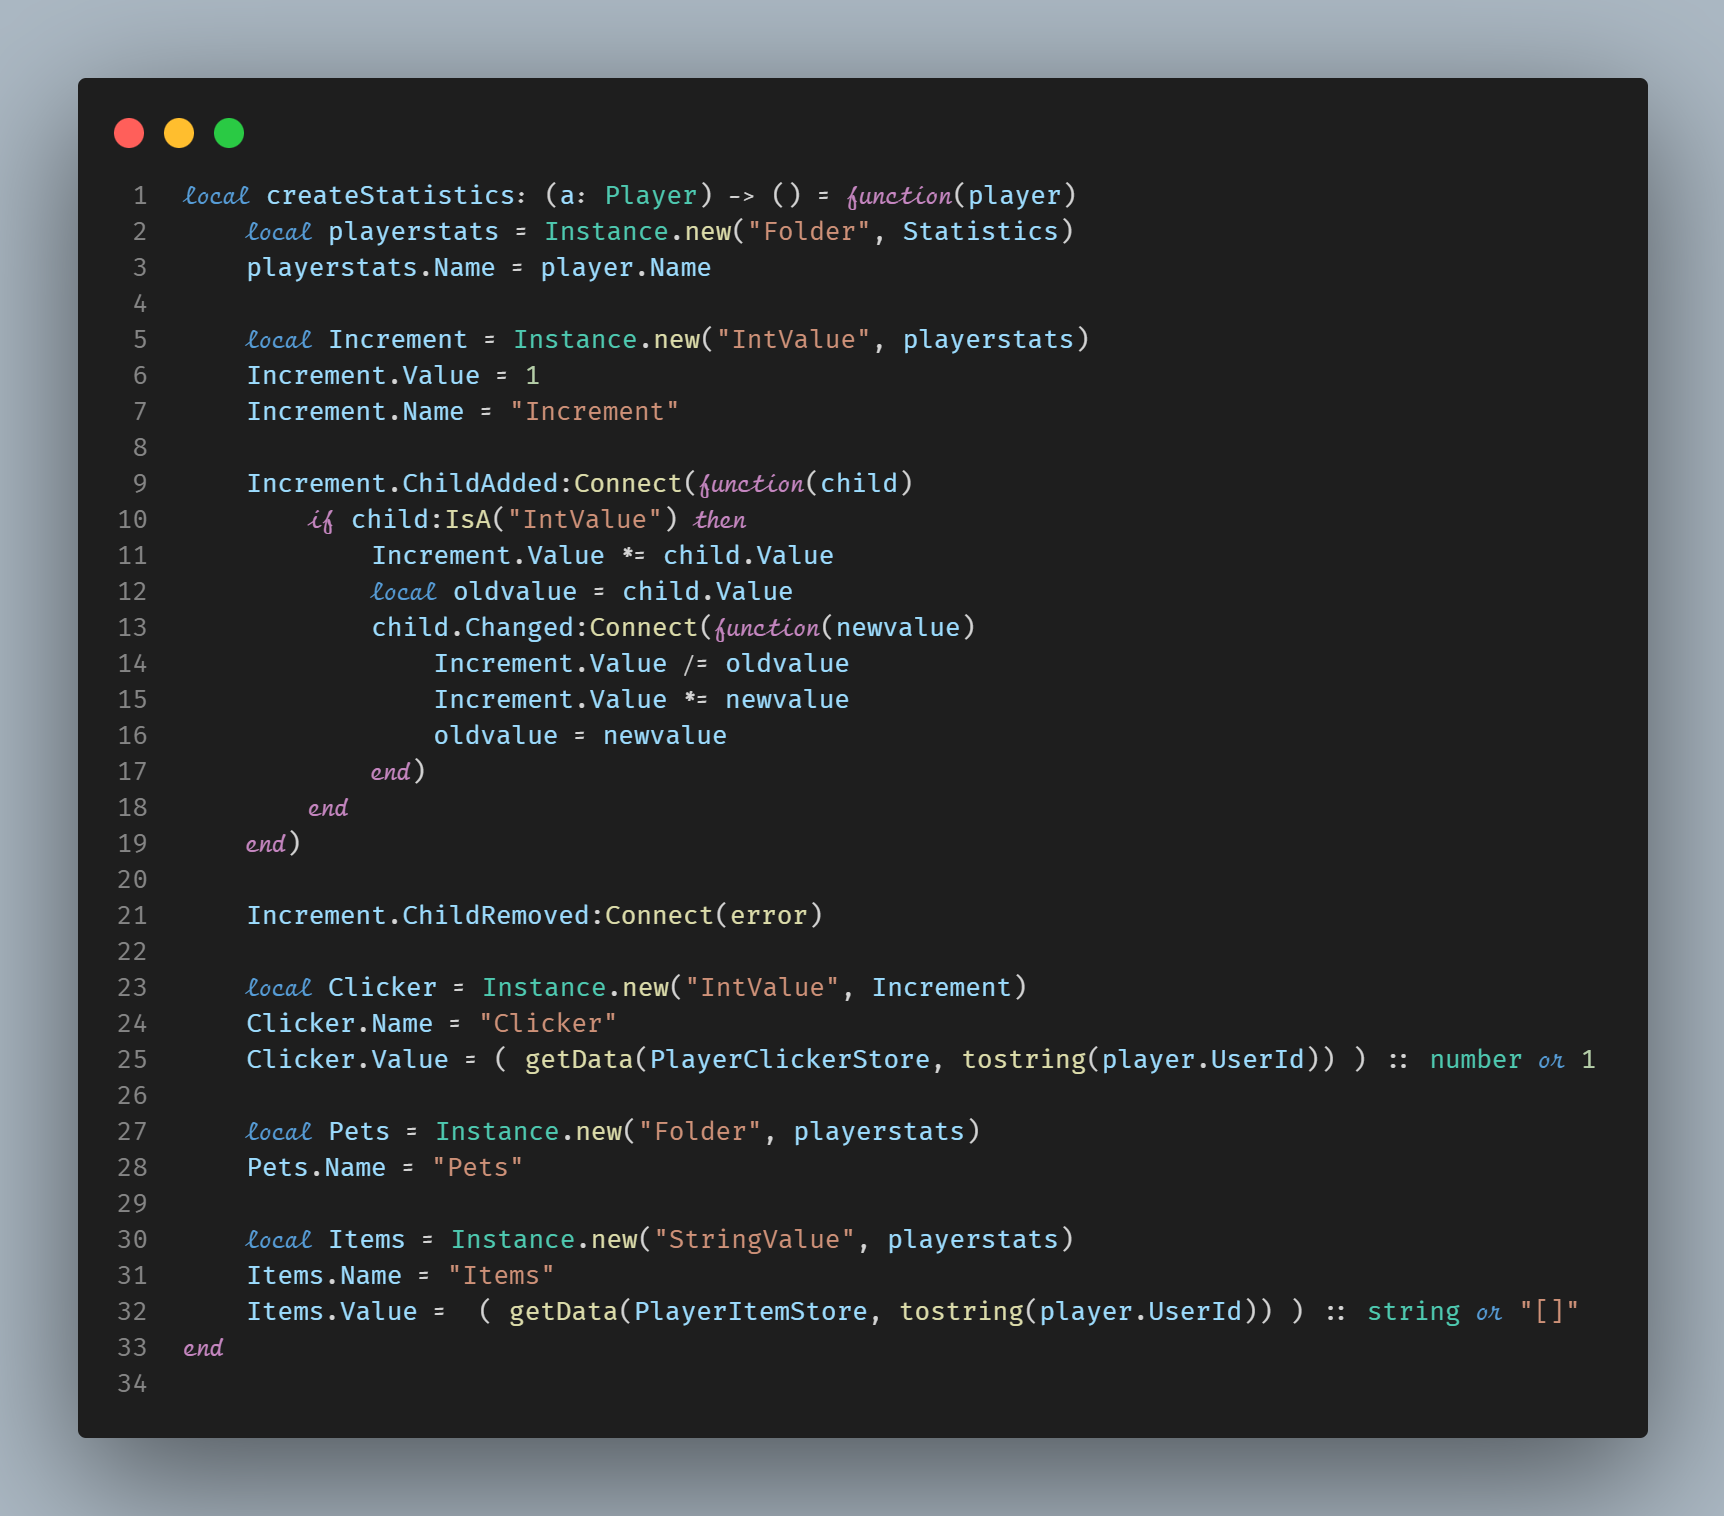The height and width of the screenshot is (1516, 1724).
Task: Click 'Clicker' variable on line 23
Action: (382, 987)
